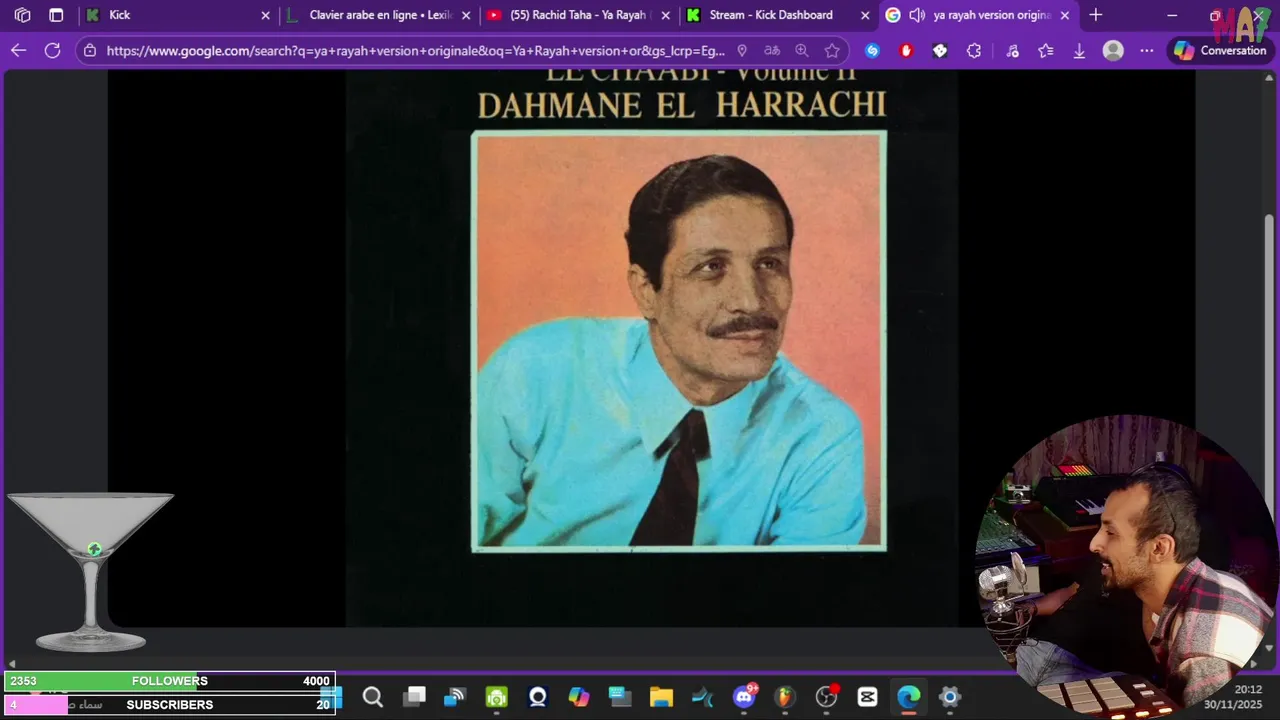Open CapCut from the taskbar
This screenshot has width=1280, height=720.
pos(867,697)
